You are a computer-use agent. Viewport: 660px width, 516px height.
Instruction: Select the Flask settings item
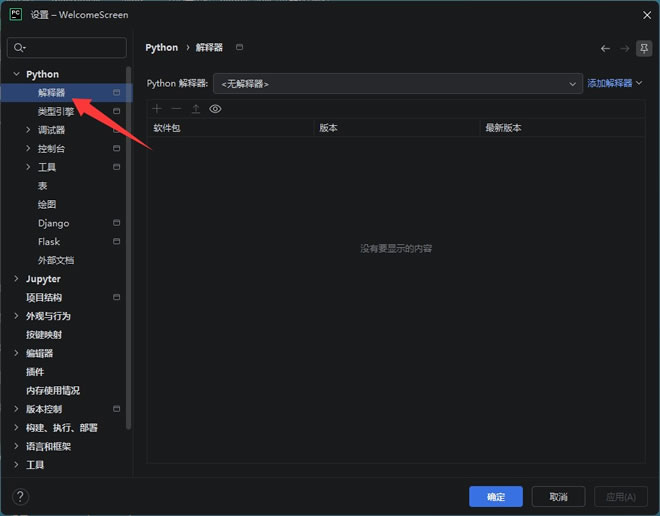pos(49,242)
